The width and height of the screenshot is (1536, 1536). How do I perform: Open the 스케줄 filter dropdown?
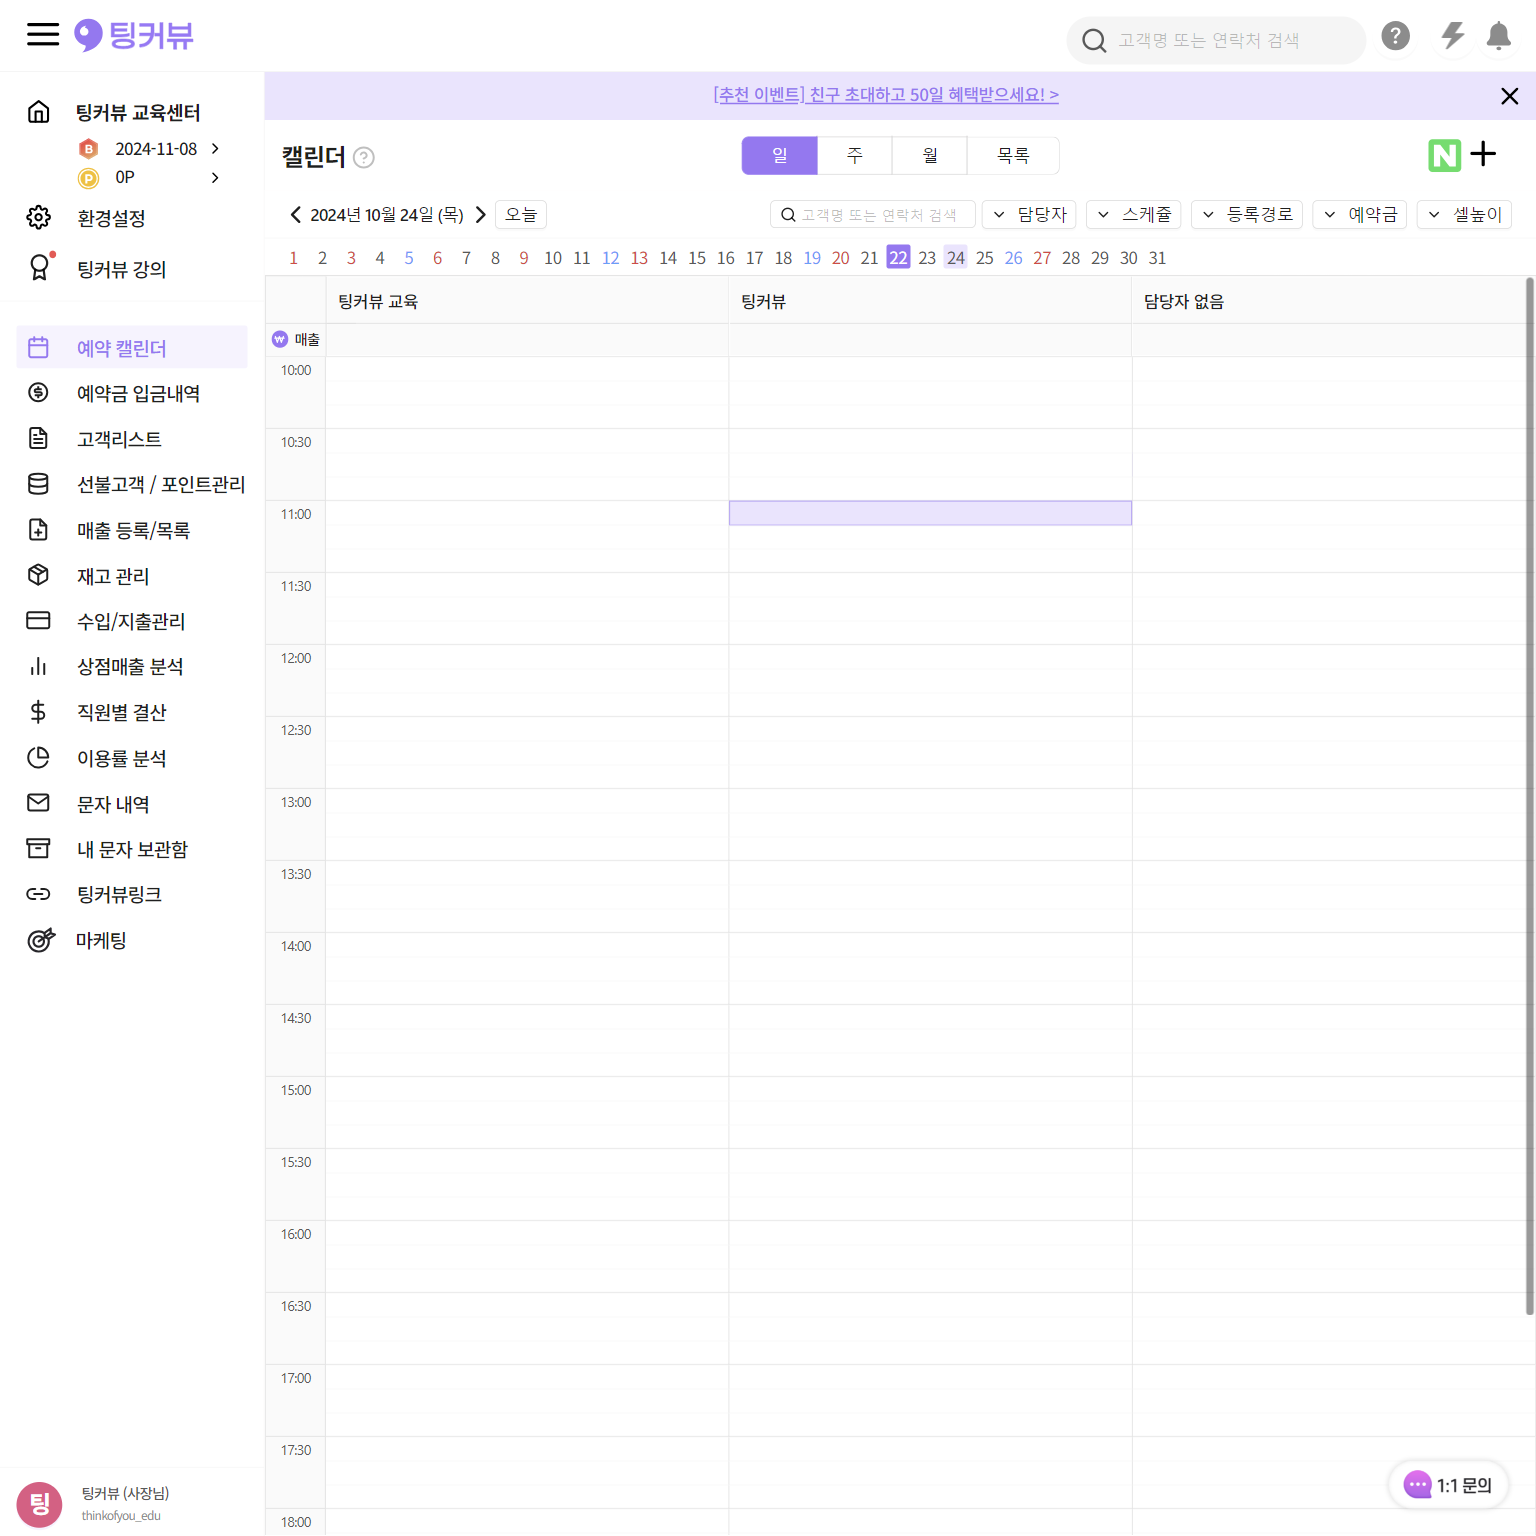click(1134, 215)
